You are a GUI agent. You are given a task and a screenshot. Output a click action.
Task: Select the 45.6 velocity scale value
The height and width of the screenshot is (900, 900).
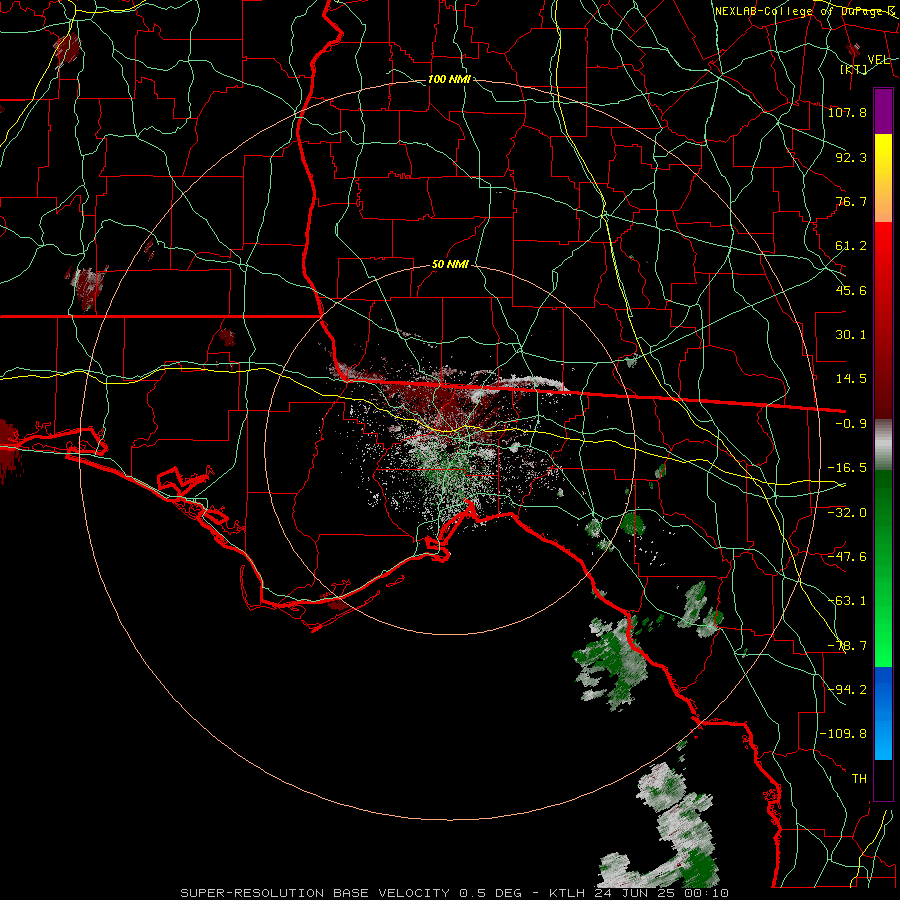tap(851, 290)
